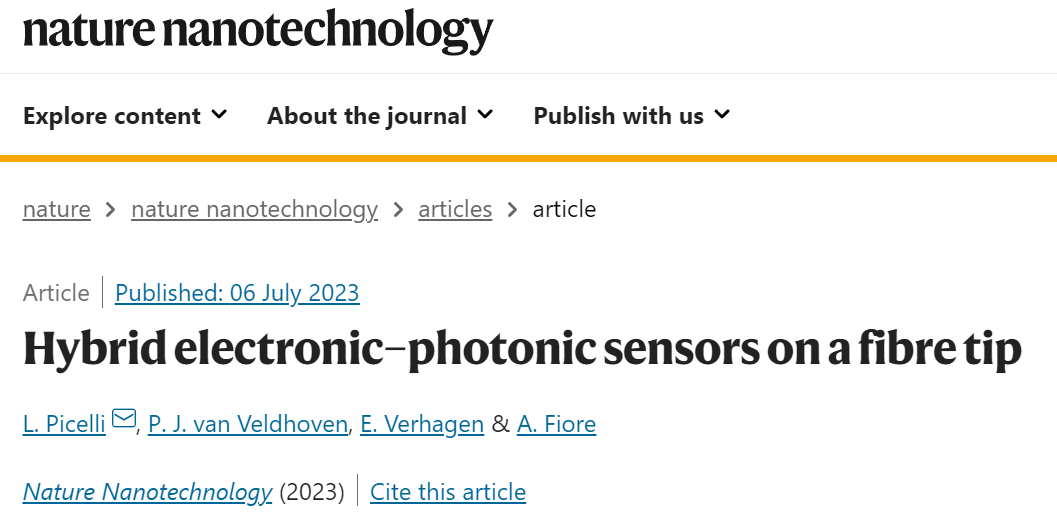The image size is (1057, 531).
Task: Click the Hybrid electronic–photonic sensors article title
Action: pos(522,349)
